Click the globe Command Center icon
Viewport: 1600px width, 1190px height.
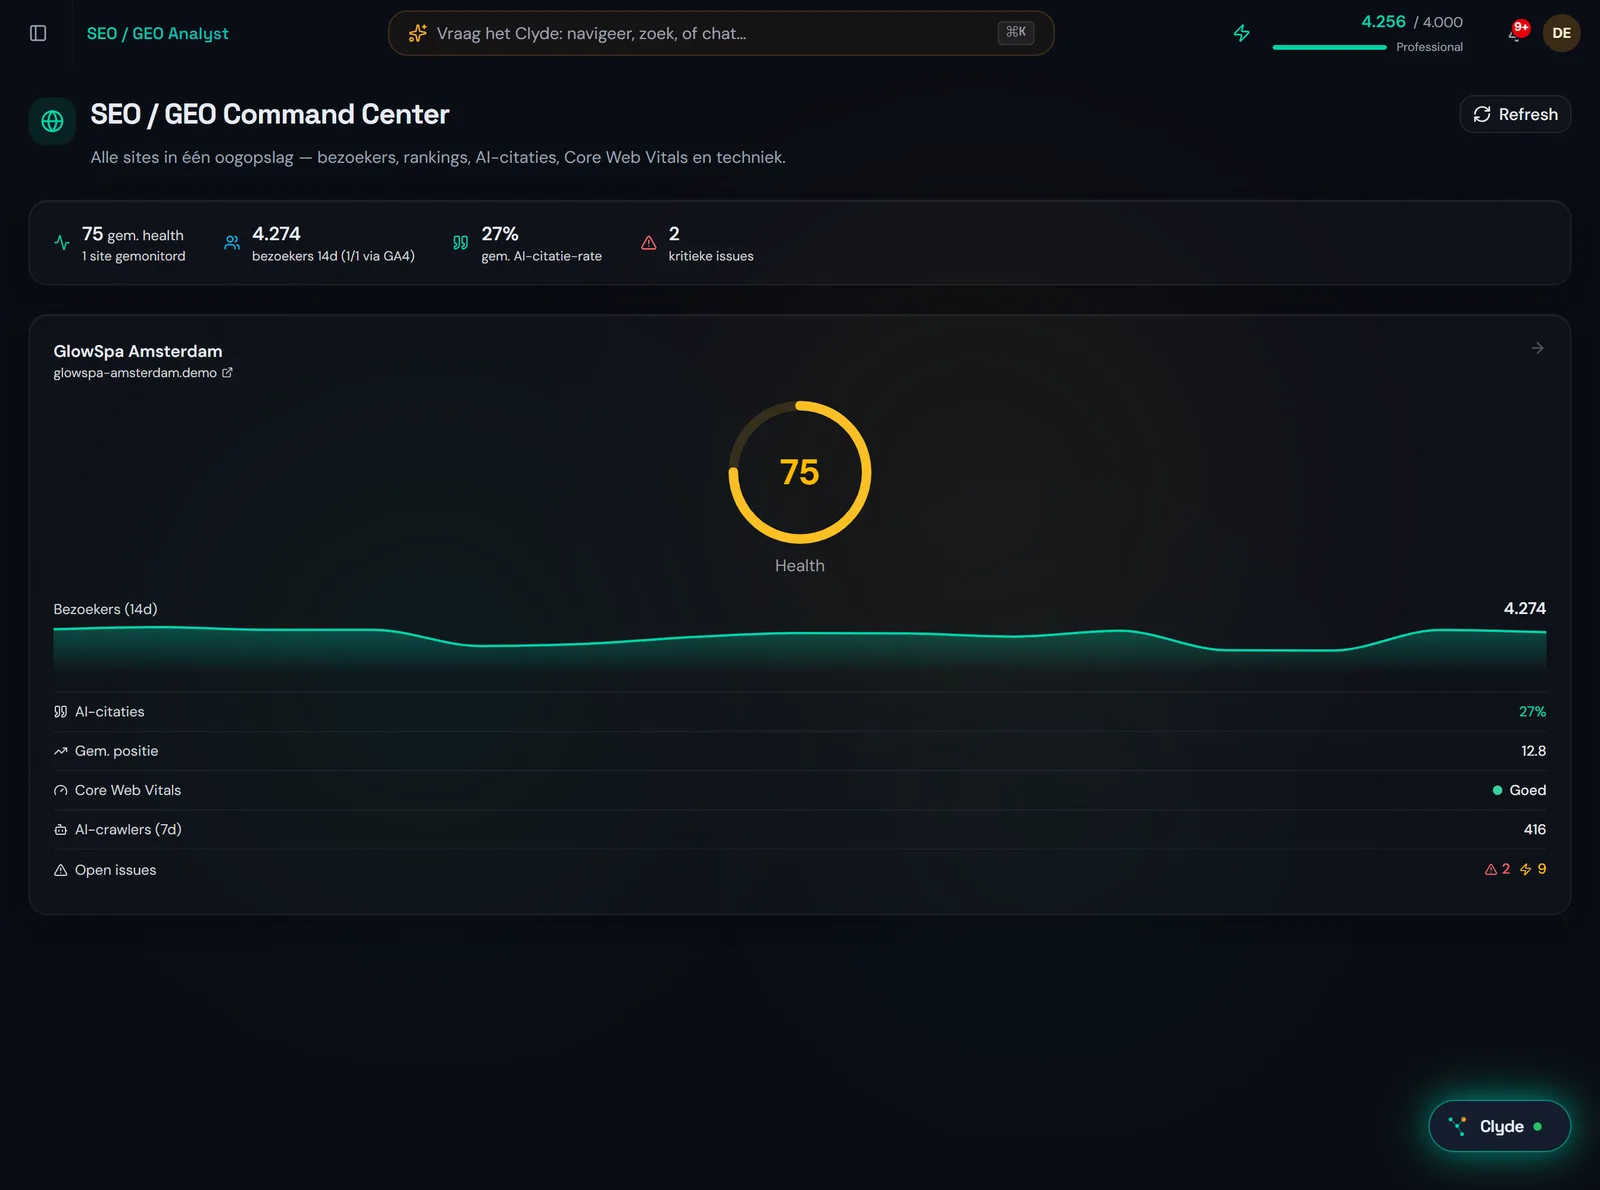tap(52, 121)
